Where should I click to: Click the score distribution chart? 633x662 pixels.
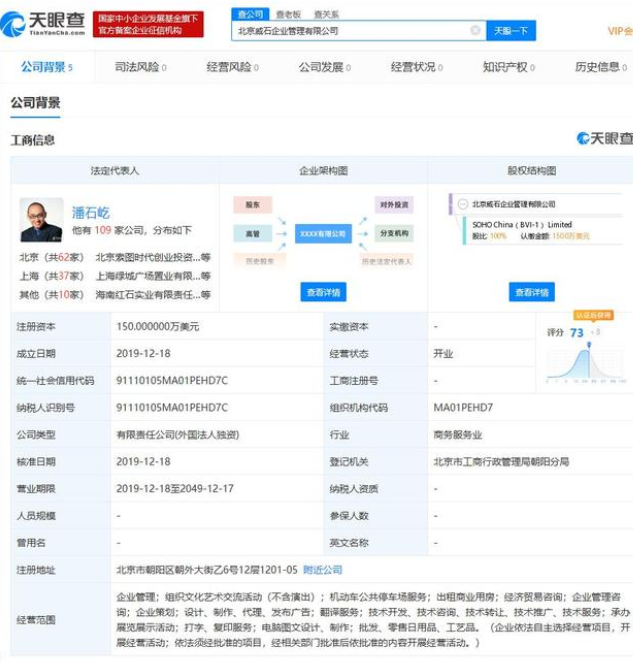click(586, 363)
